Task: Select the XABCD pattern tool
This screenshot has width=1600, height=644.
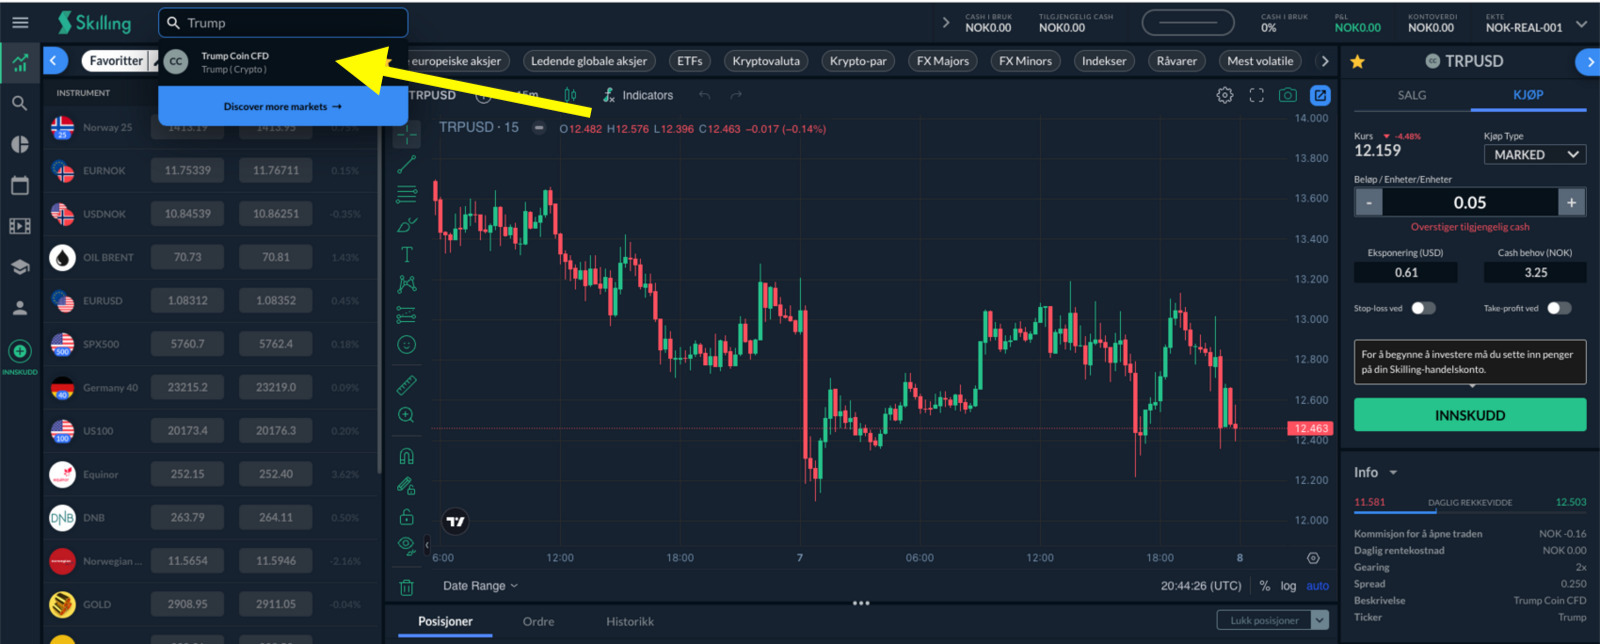Action: (407, 285)
